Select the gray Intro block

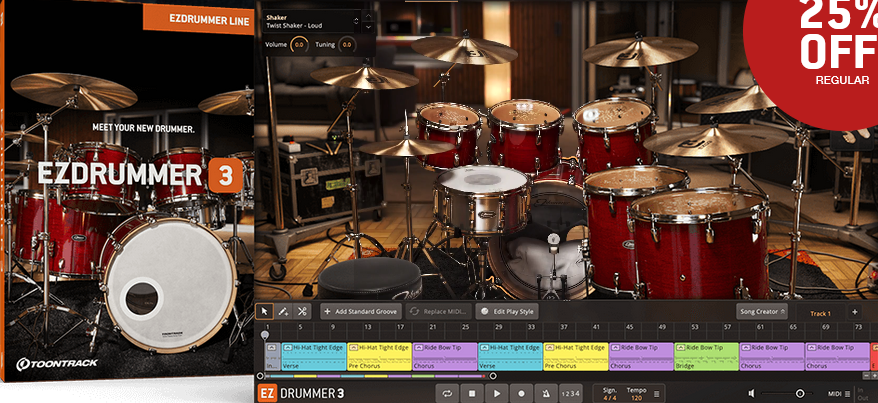(x=272, y=357)
